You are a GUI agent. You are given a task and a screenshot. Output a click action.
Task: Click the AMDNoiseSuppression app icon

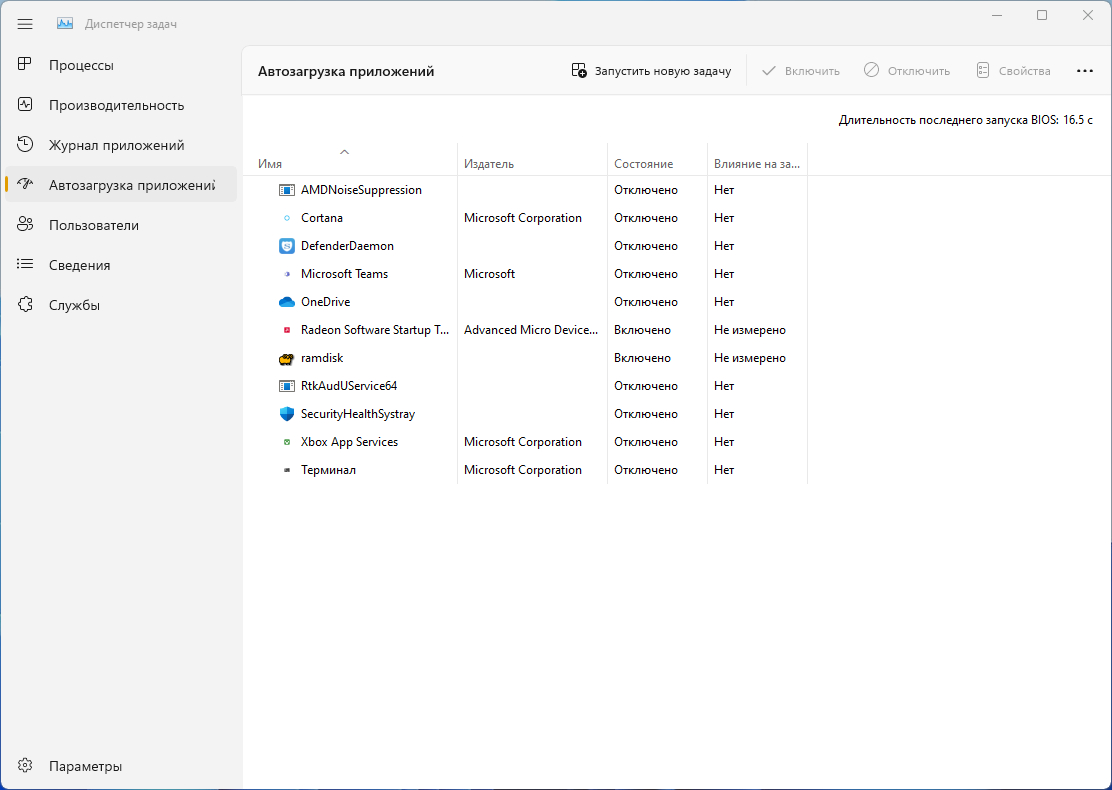[x=287, y=190]
